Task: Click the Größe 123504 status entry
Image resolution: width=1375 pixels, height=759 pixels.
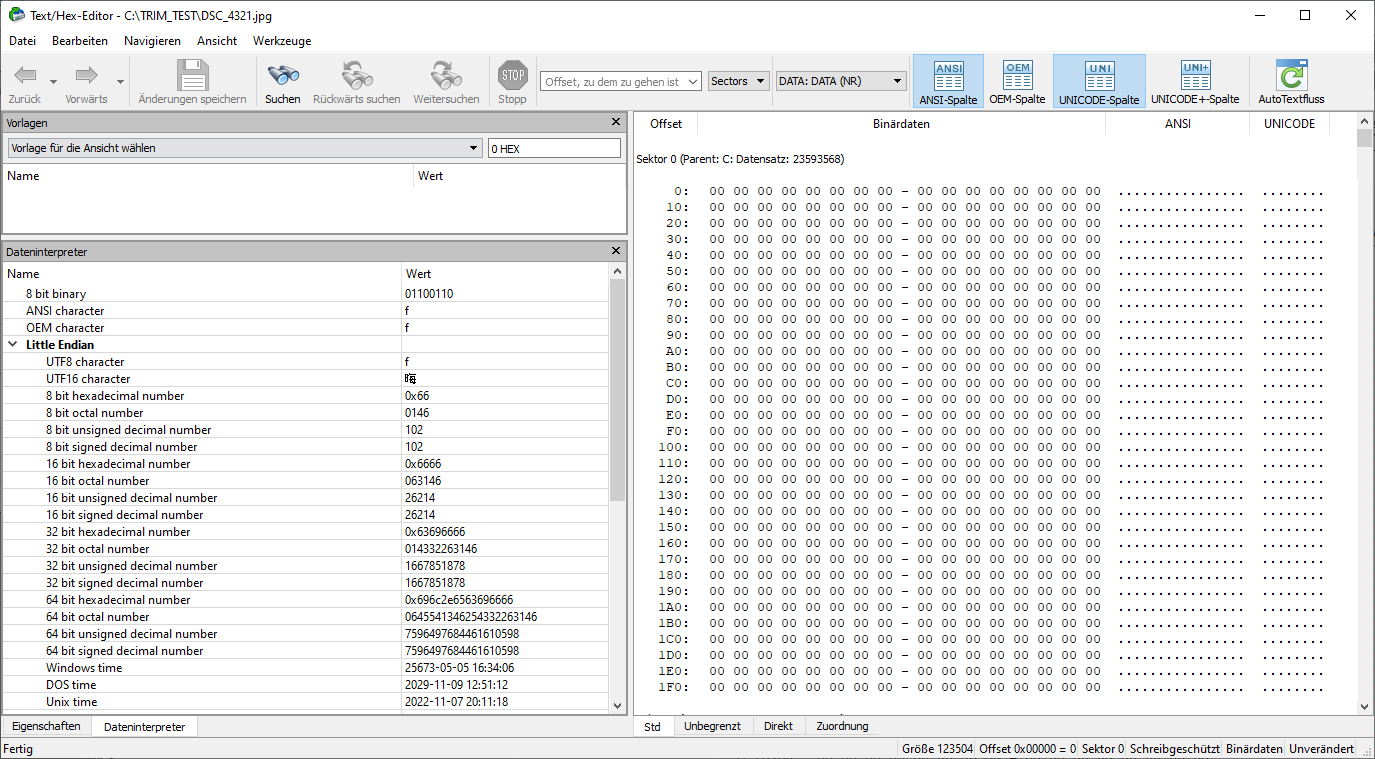Action: pyautogui.click(x=937, y=749)
